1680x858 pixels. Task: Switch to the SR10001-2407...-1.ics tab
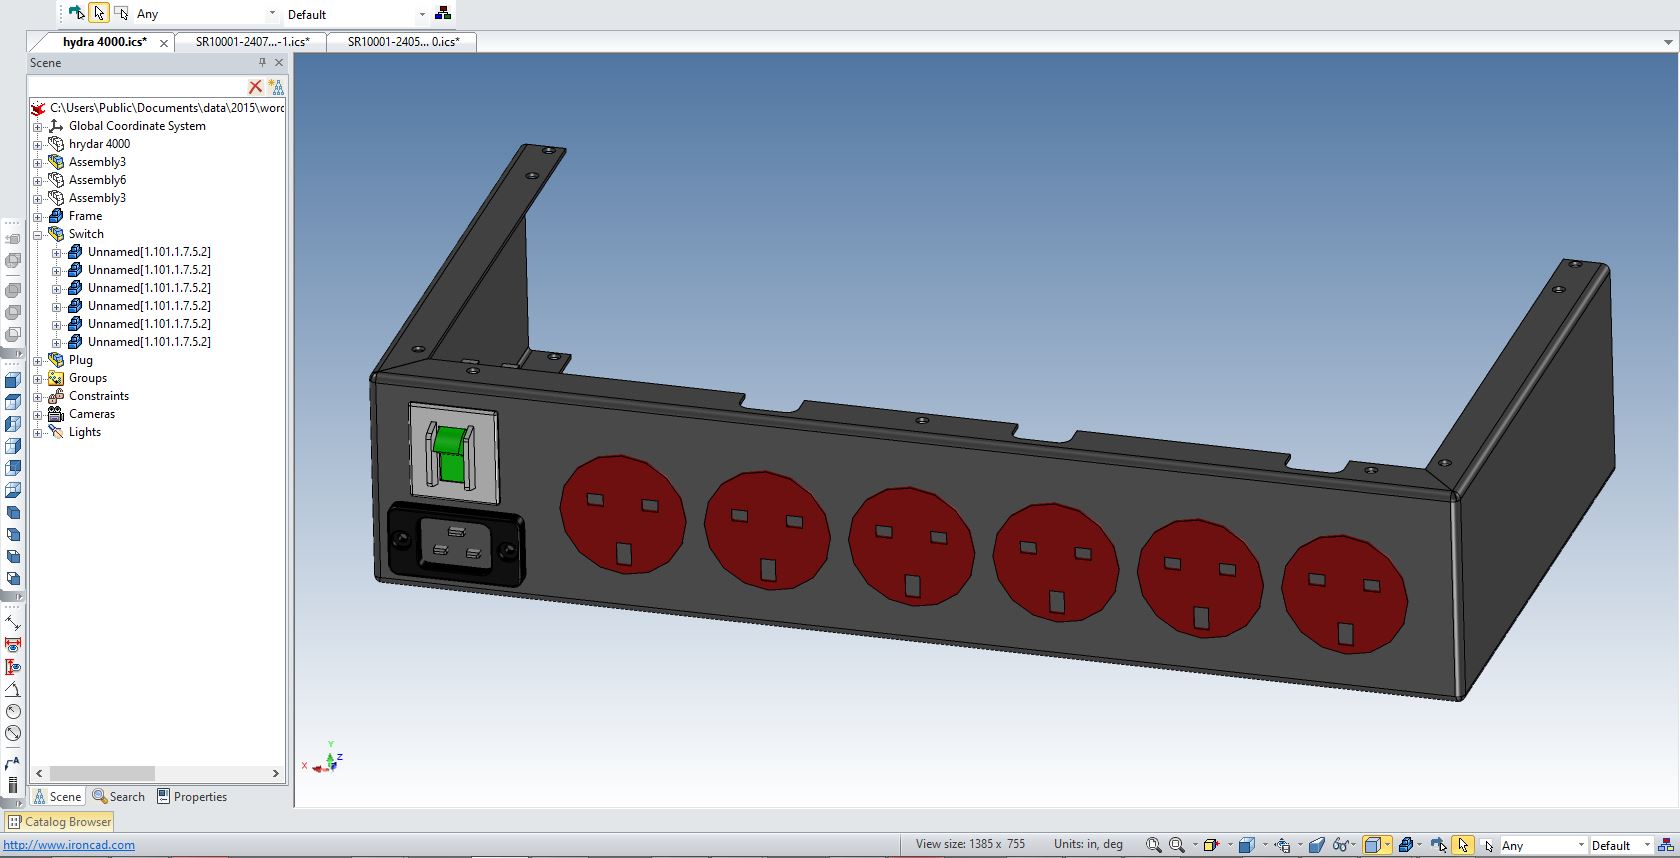point(252,42)
